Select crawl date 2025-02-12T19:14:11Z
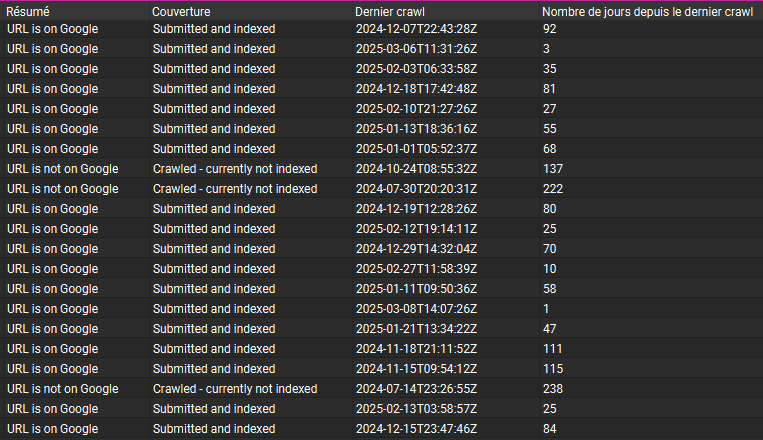The height and width of the screenshot is (440, 763). 417,228
